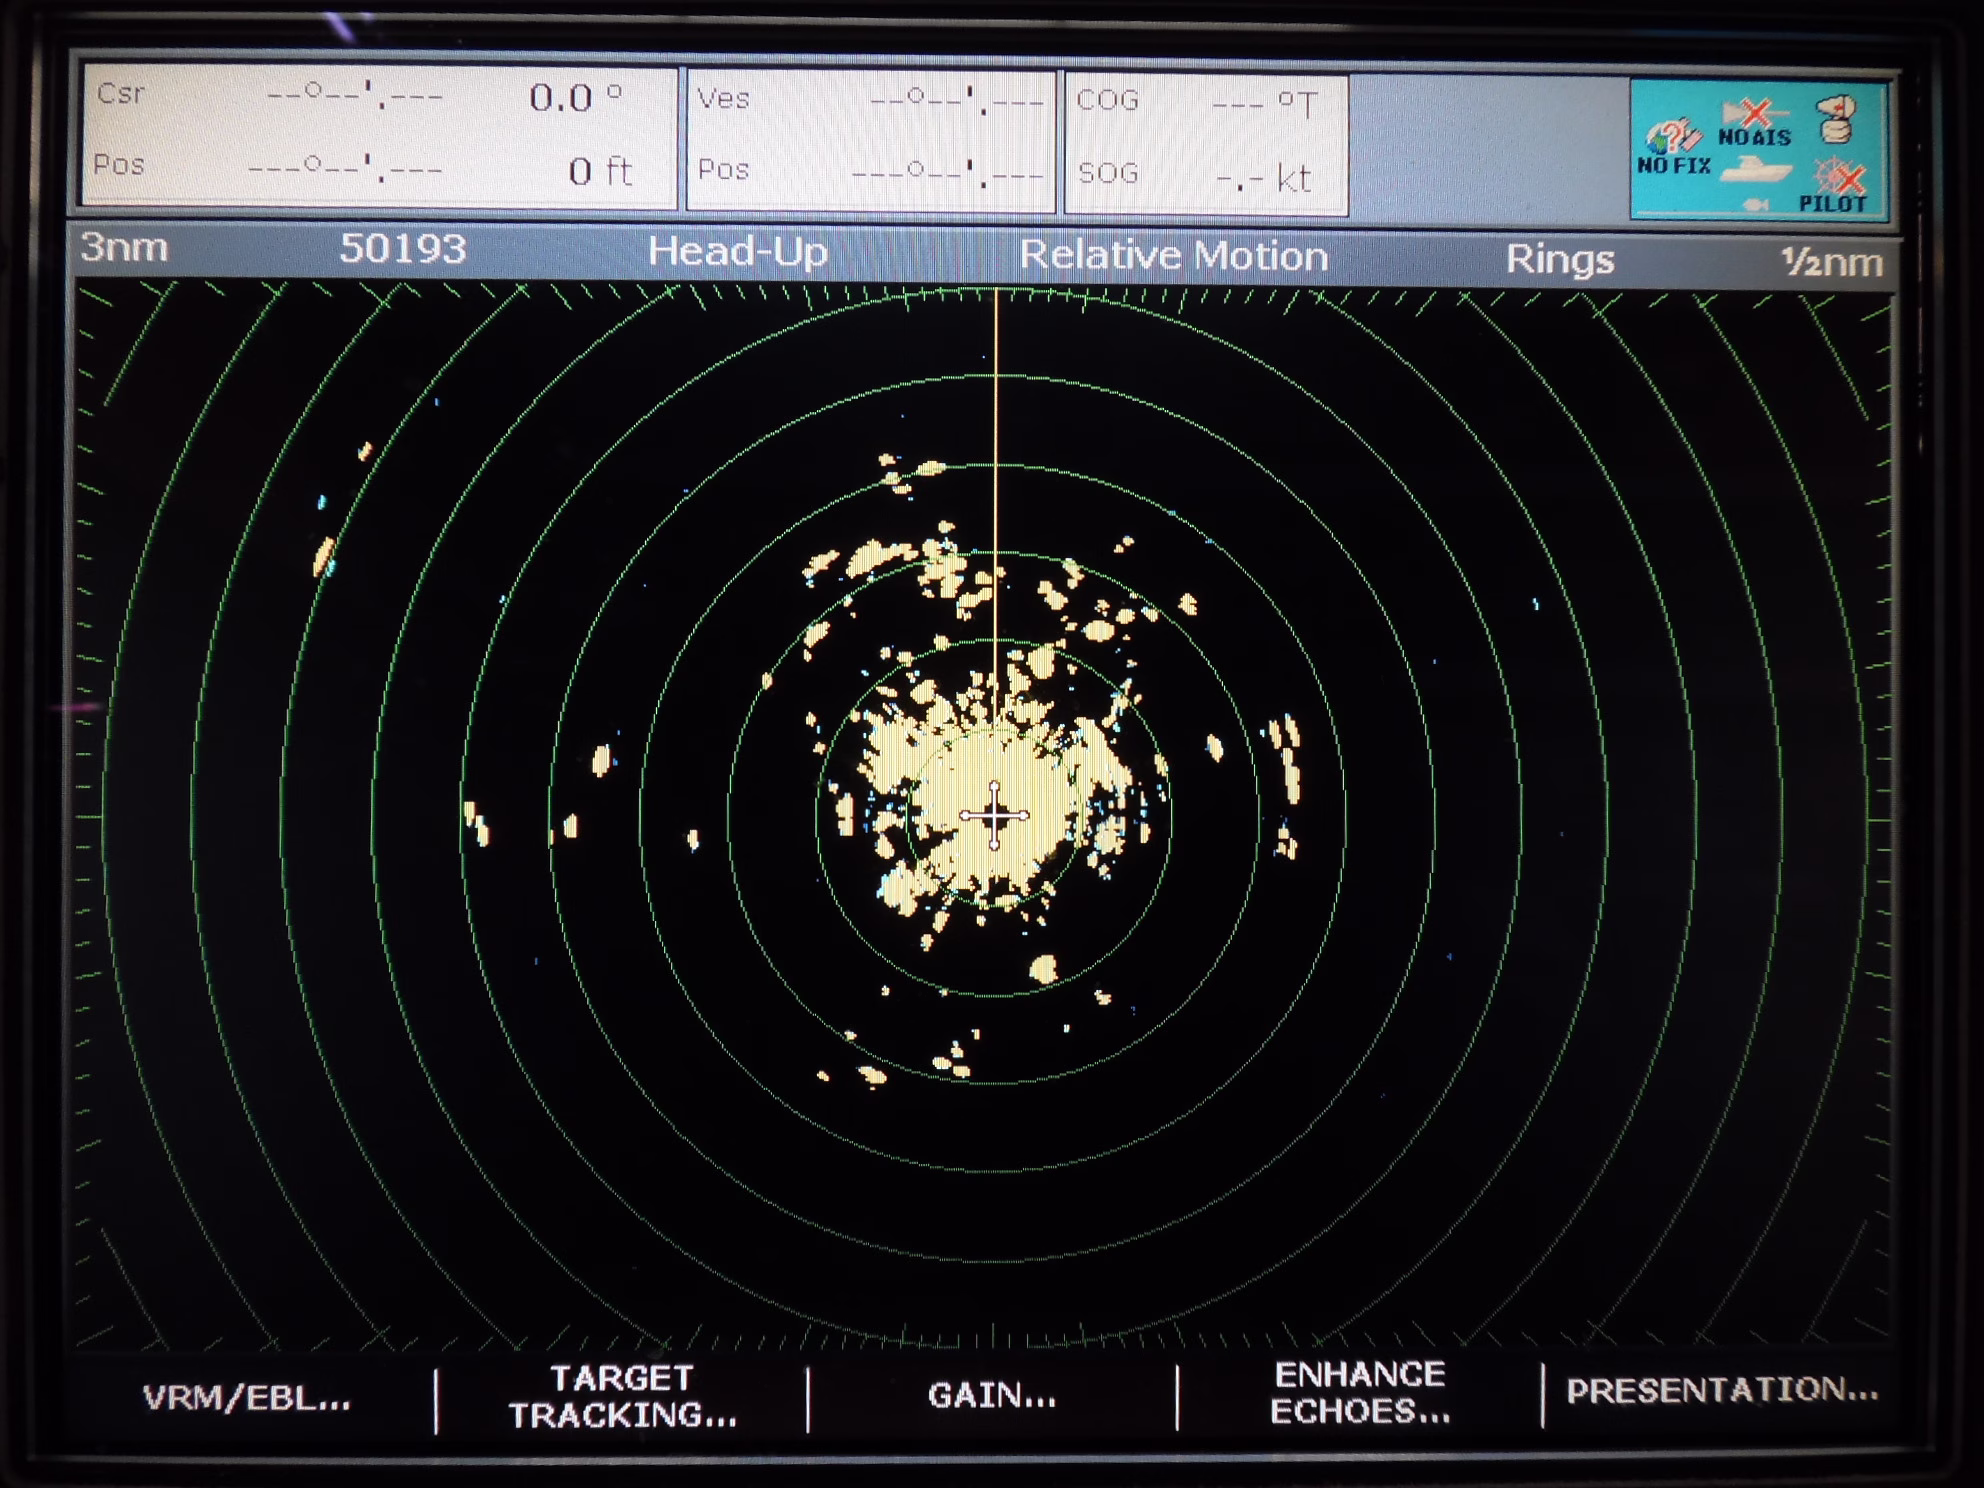Screen dimensions: 1984x1488
Task: Toggle the Head-Up orientation mode
Action: tap(737, 251)
